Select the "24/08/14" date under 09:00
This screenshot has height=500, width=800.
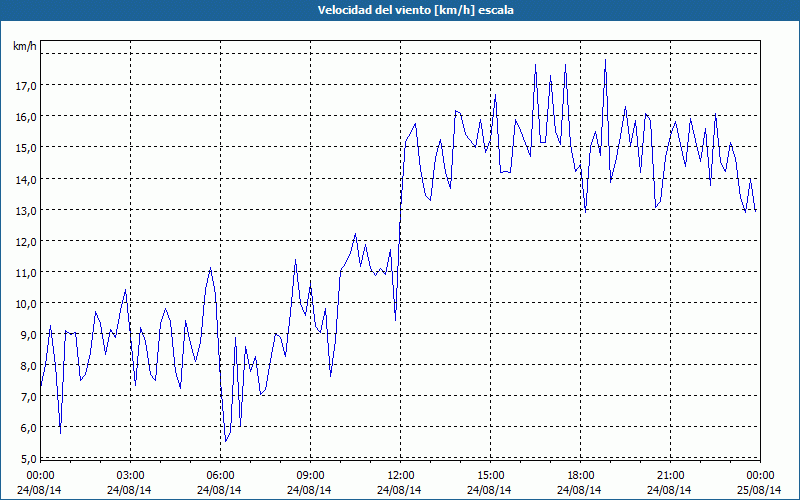click(x=309, y=490)
